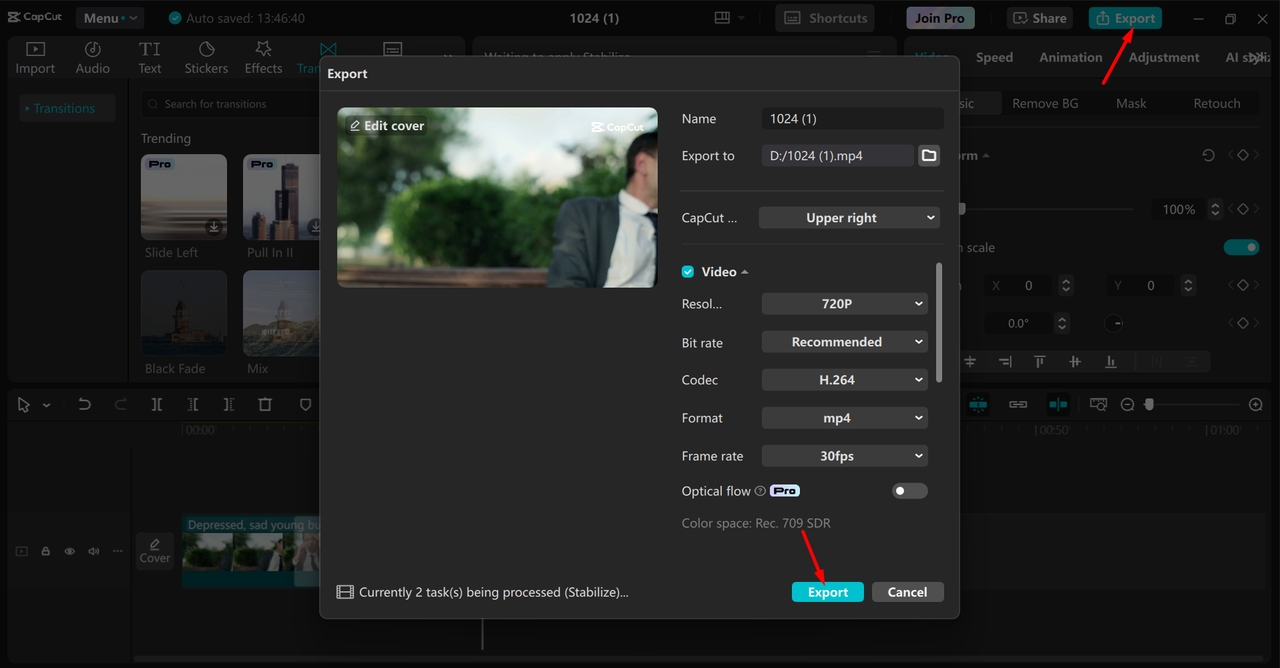Expand the select tool chevron

46,405
